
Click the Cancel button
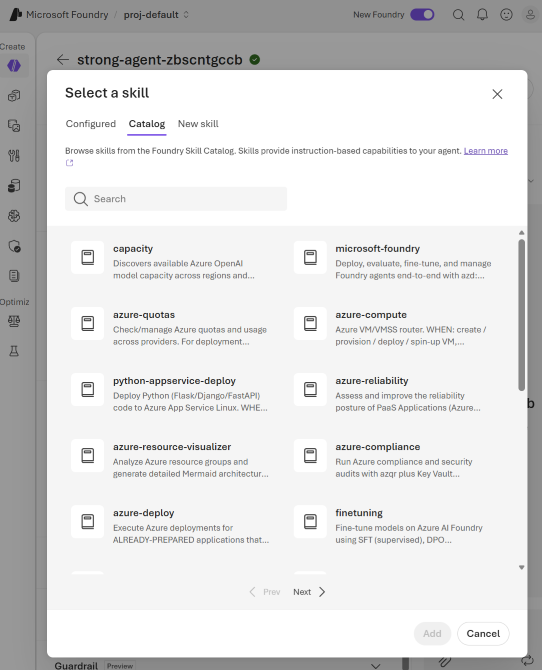483,634
